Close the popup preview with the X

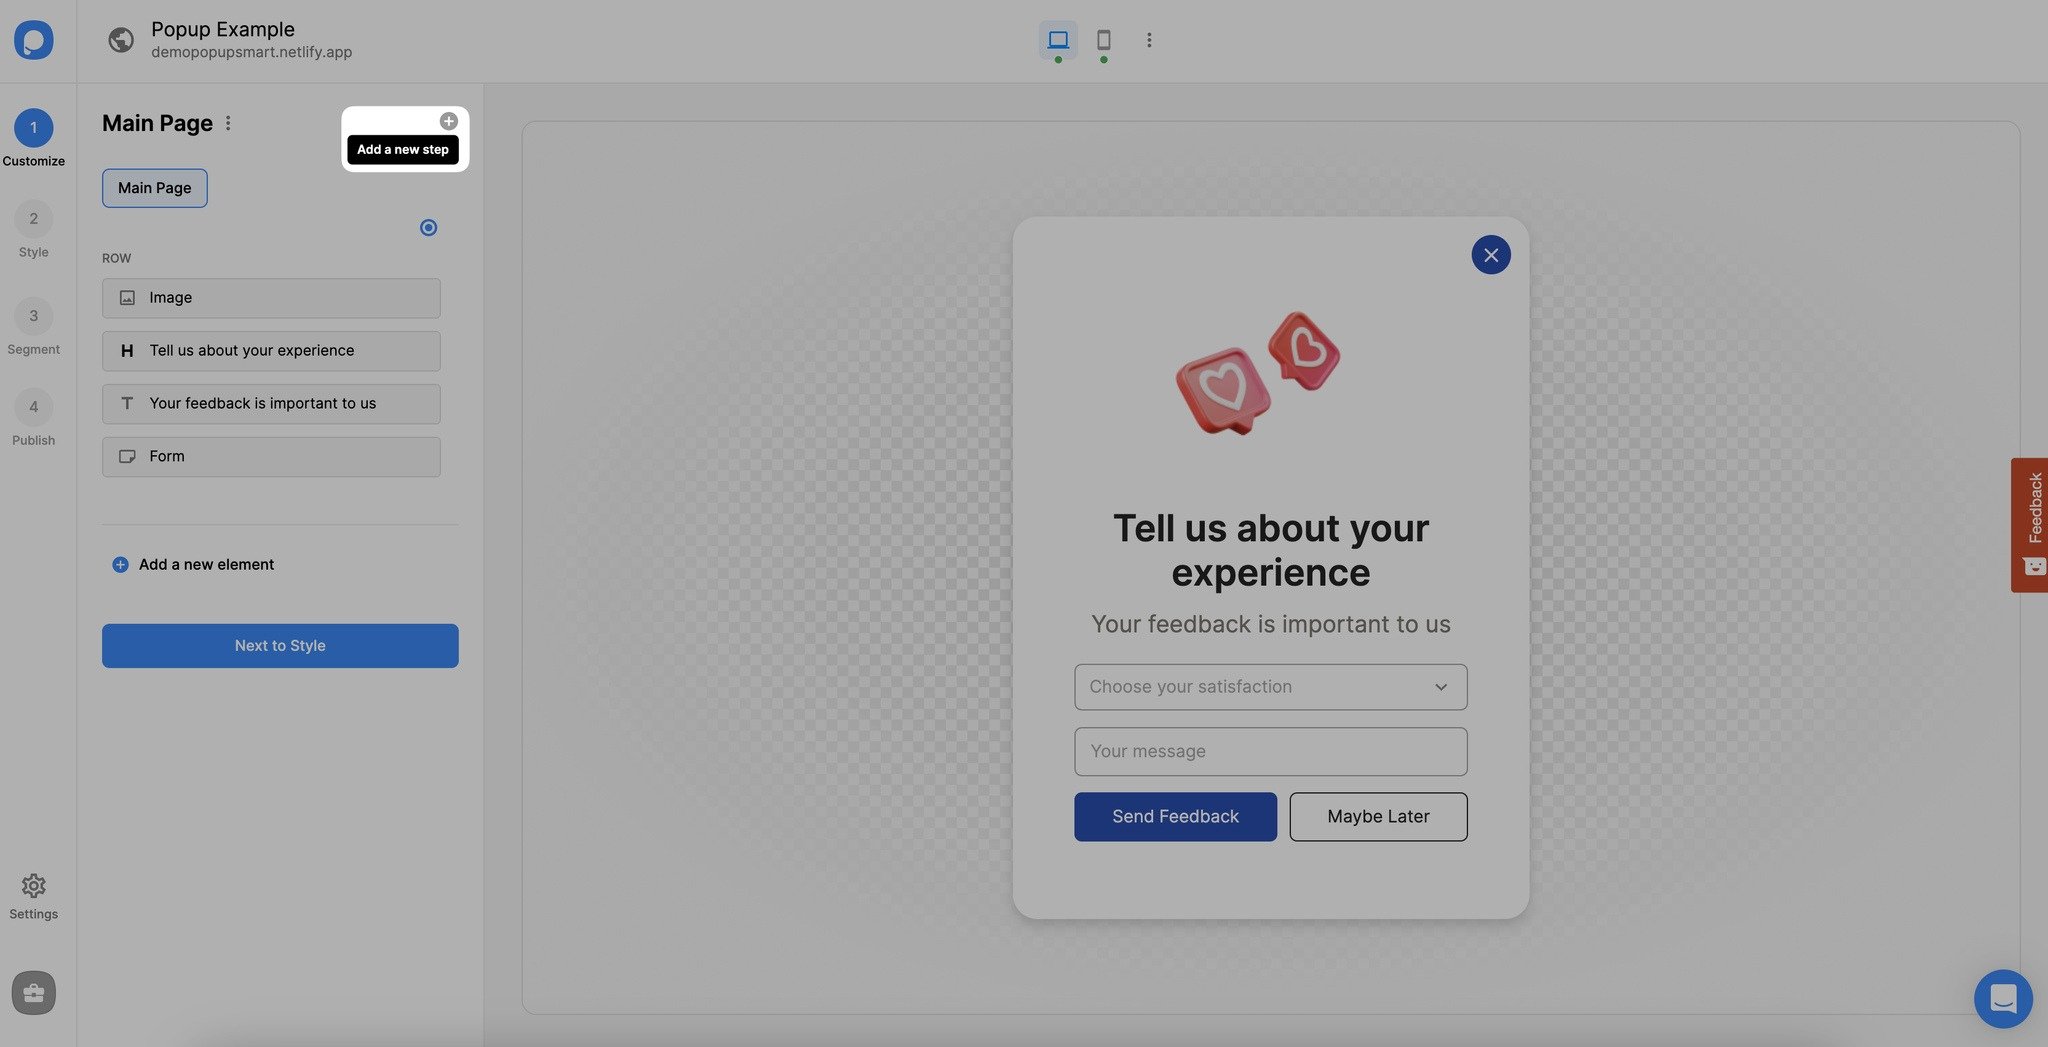coord(1491,255)
